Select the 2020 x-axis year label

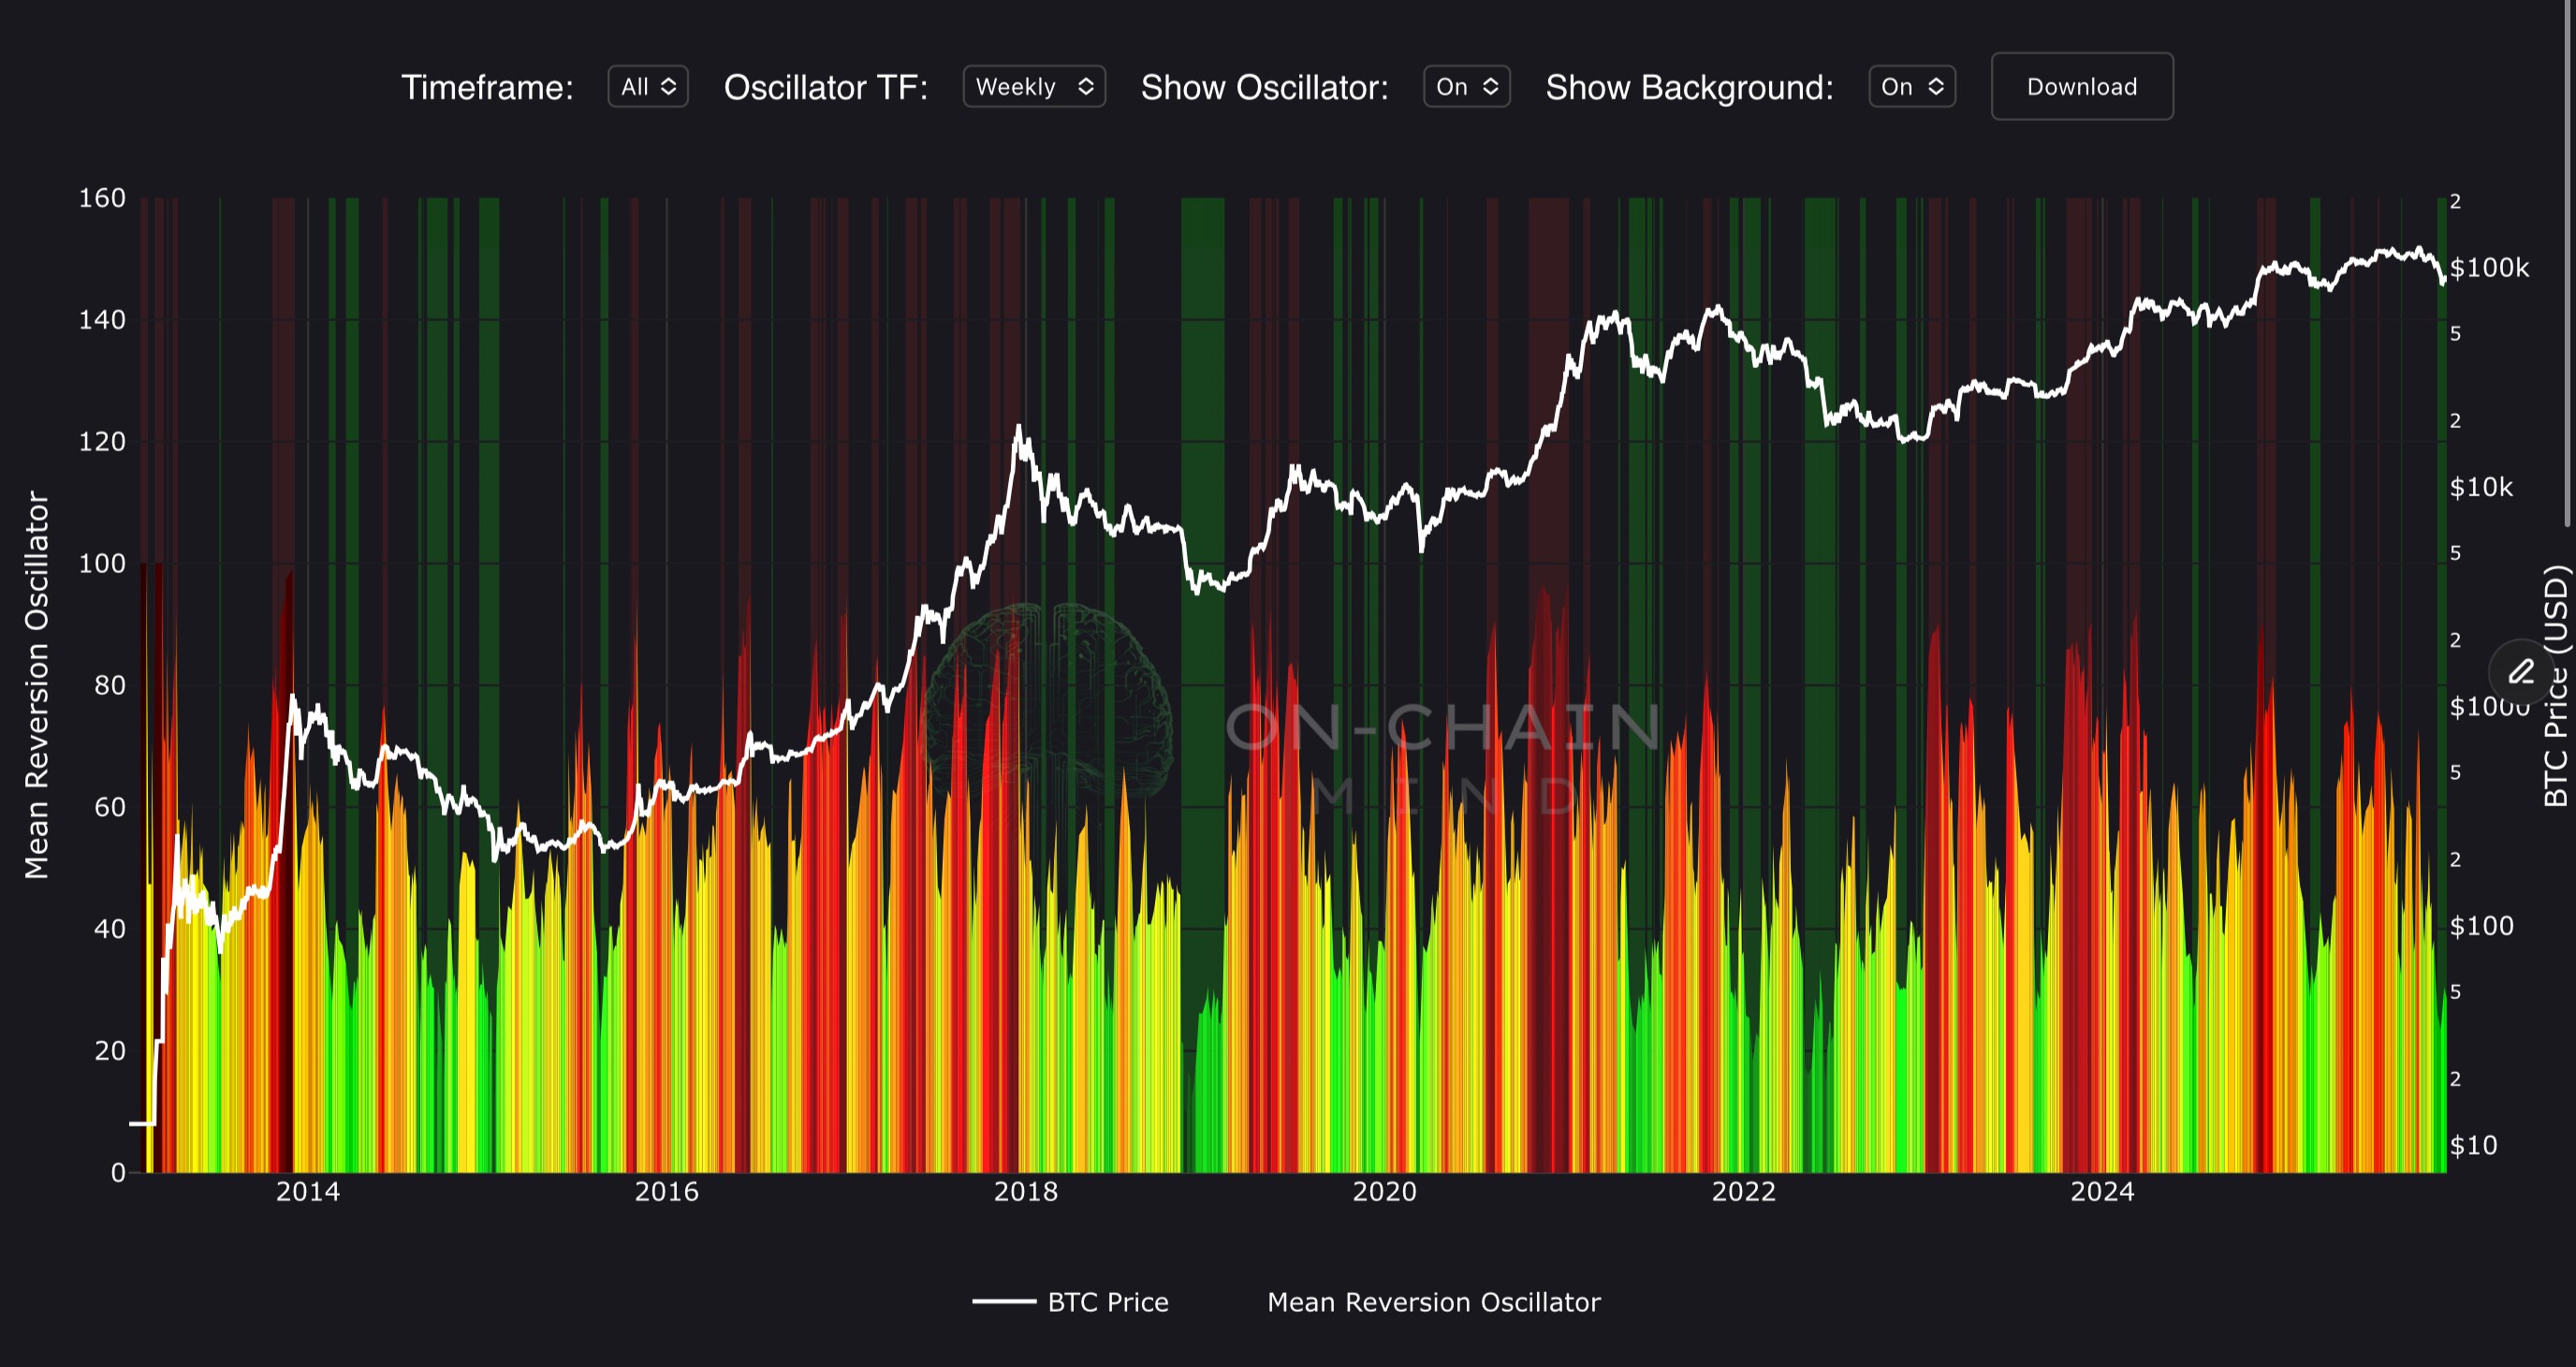[x=1384, y=1192]
